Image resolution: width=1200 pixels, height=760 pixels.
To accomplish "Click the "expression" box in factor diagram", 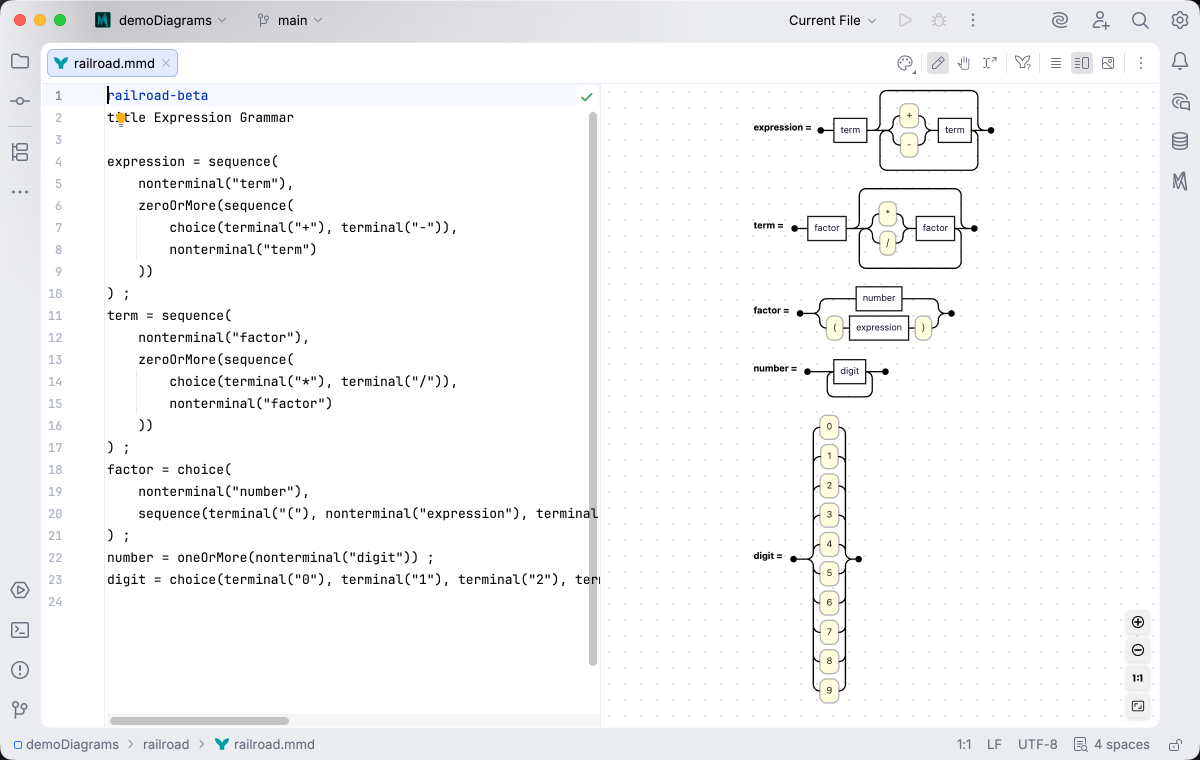I will [x=879, y=328].
